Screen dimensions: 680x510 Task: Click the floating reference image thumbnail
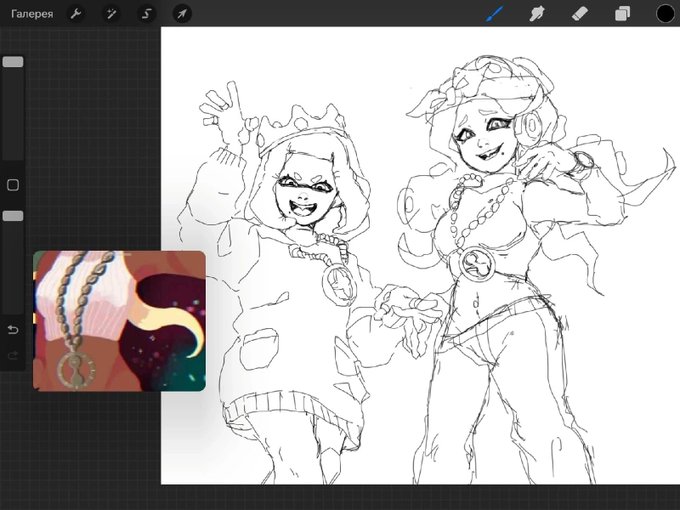[x=119, y=321]
